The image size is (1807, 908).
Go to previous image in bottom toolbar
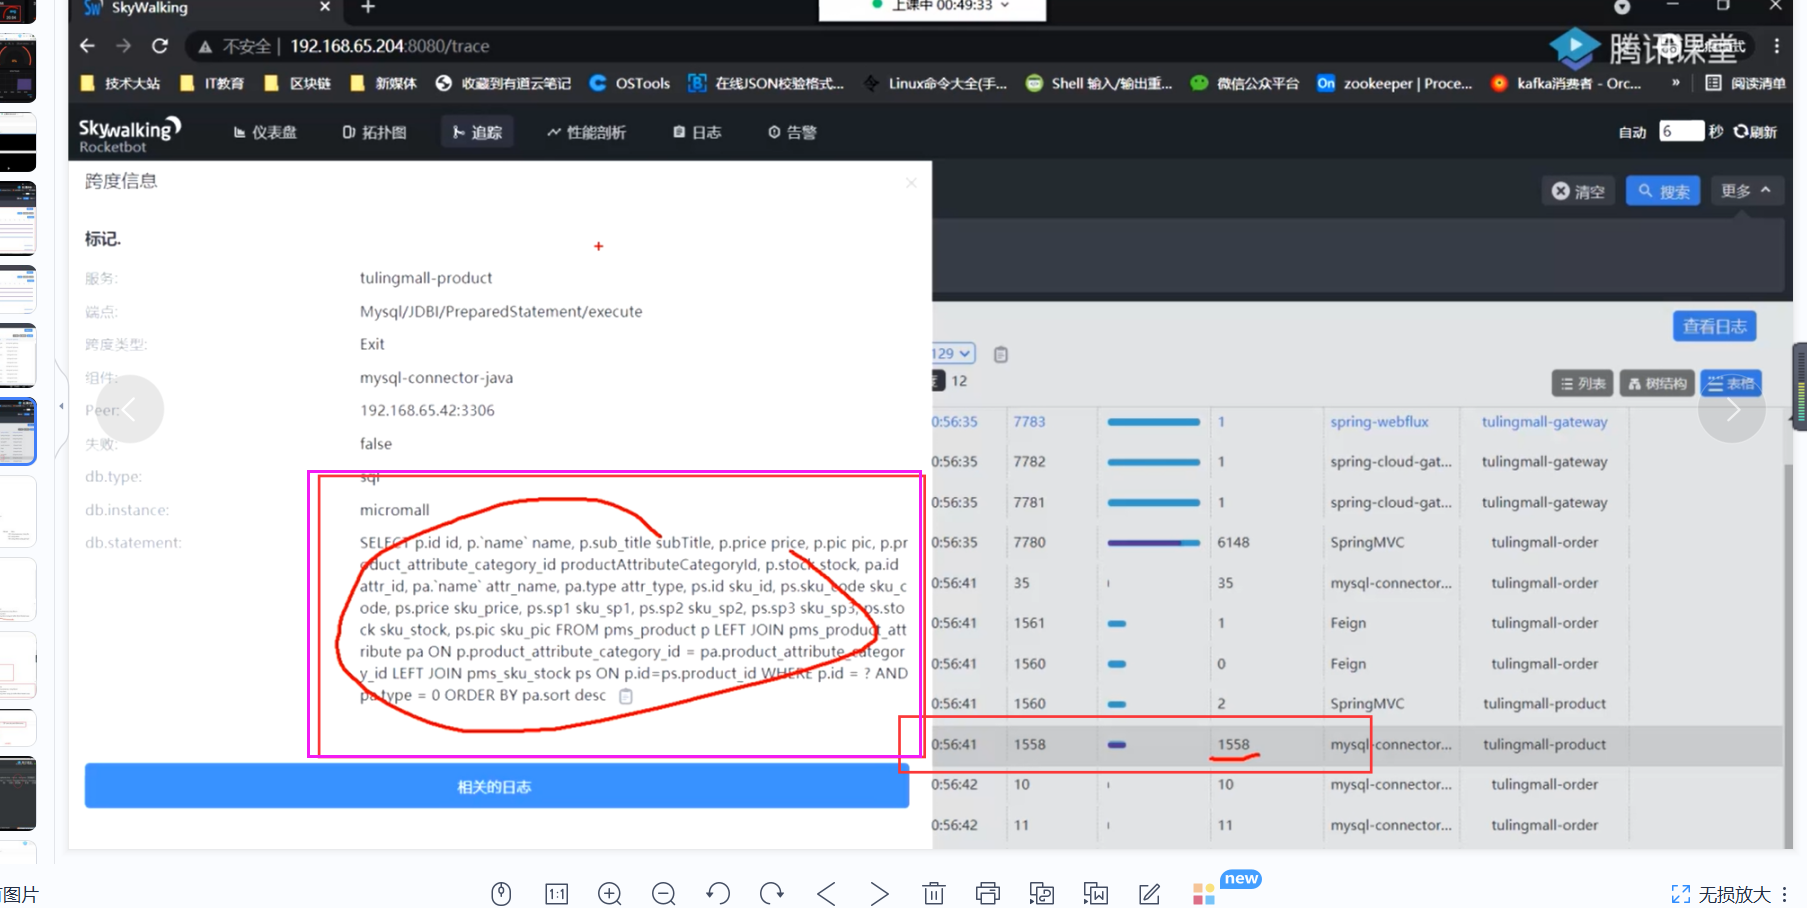tap(826, 893)
